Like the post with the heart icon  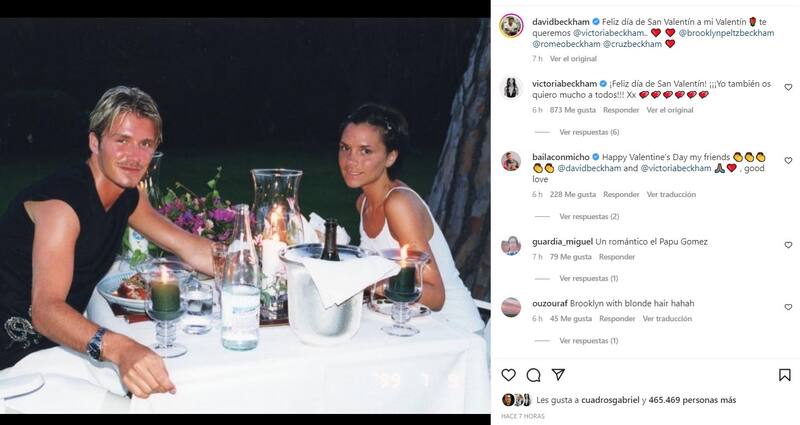coord(509,375)
